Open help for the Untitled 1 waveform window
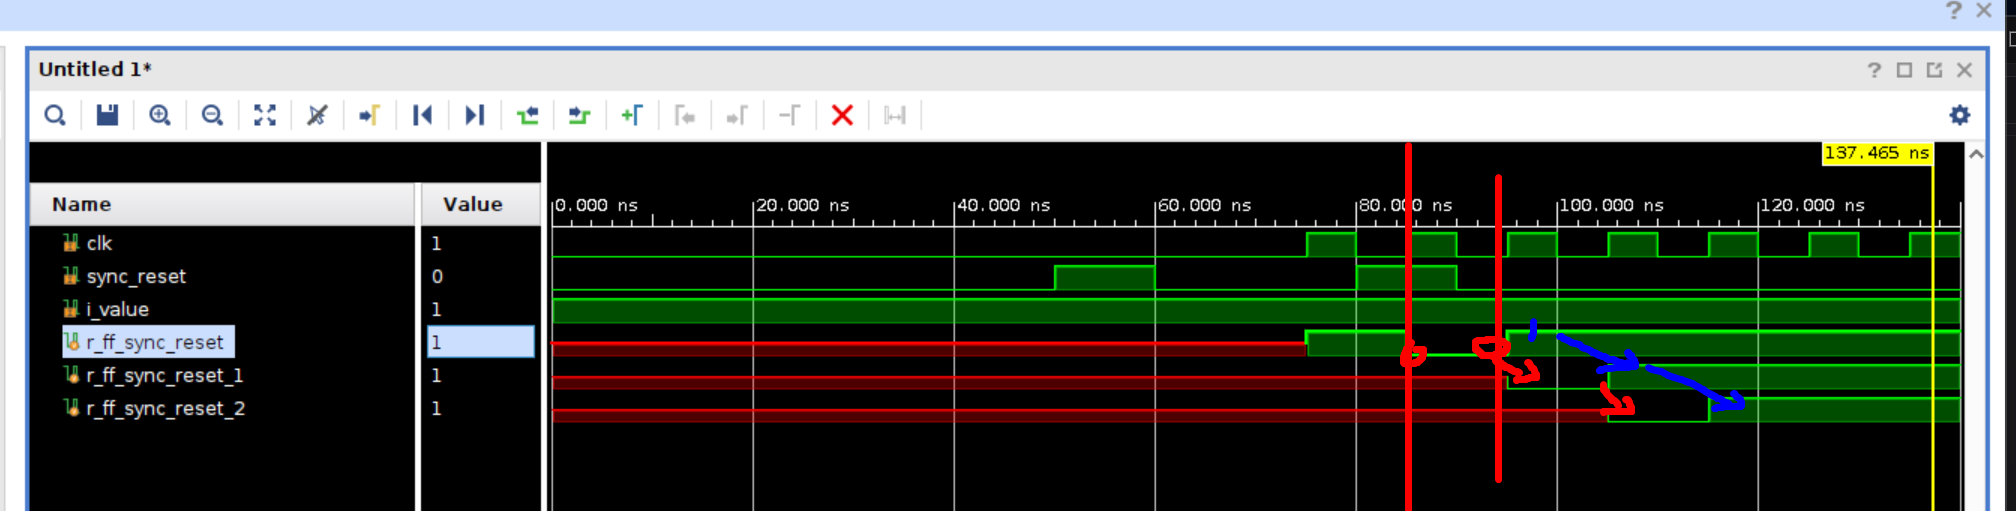 tap(1874, 70)
